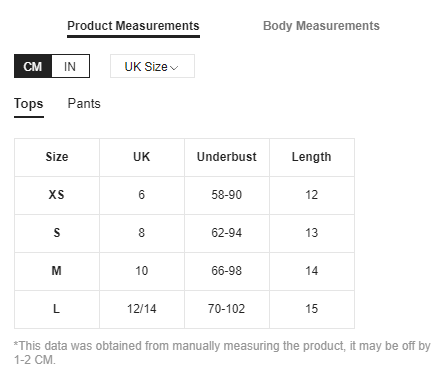
Task: Select the CM unit toggle
Action: (33, 66)
